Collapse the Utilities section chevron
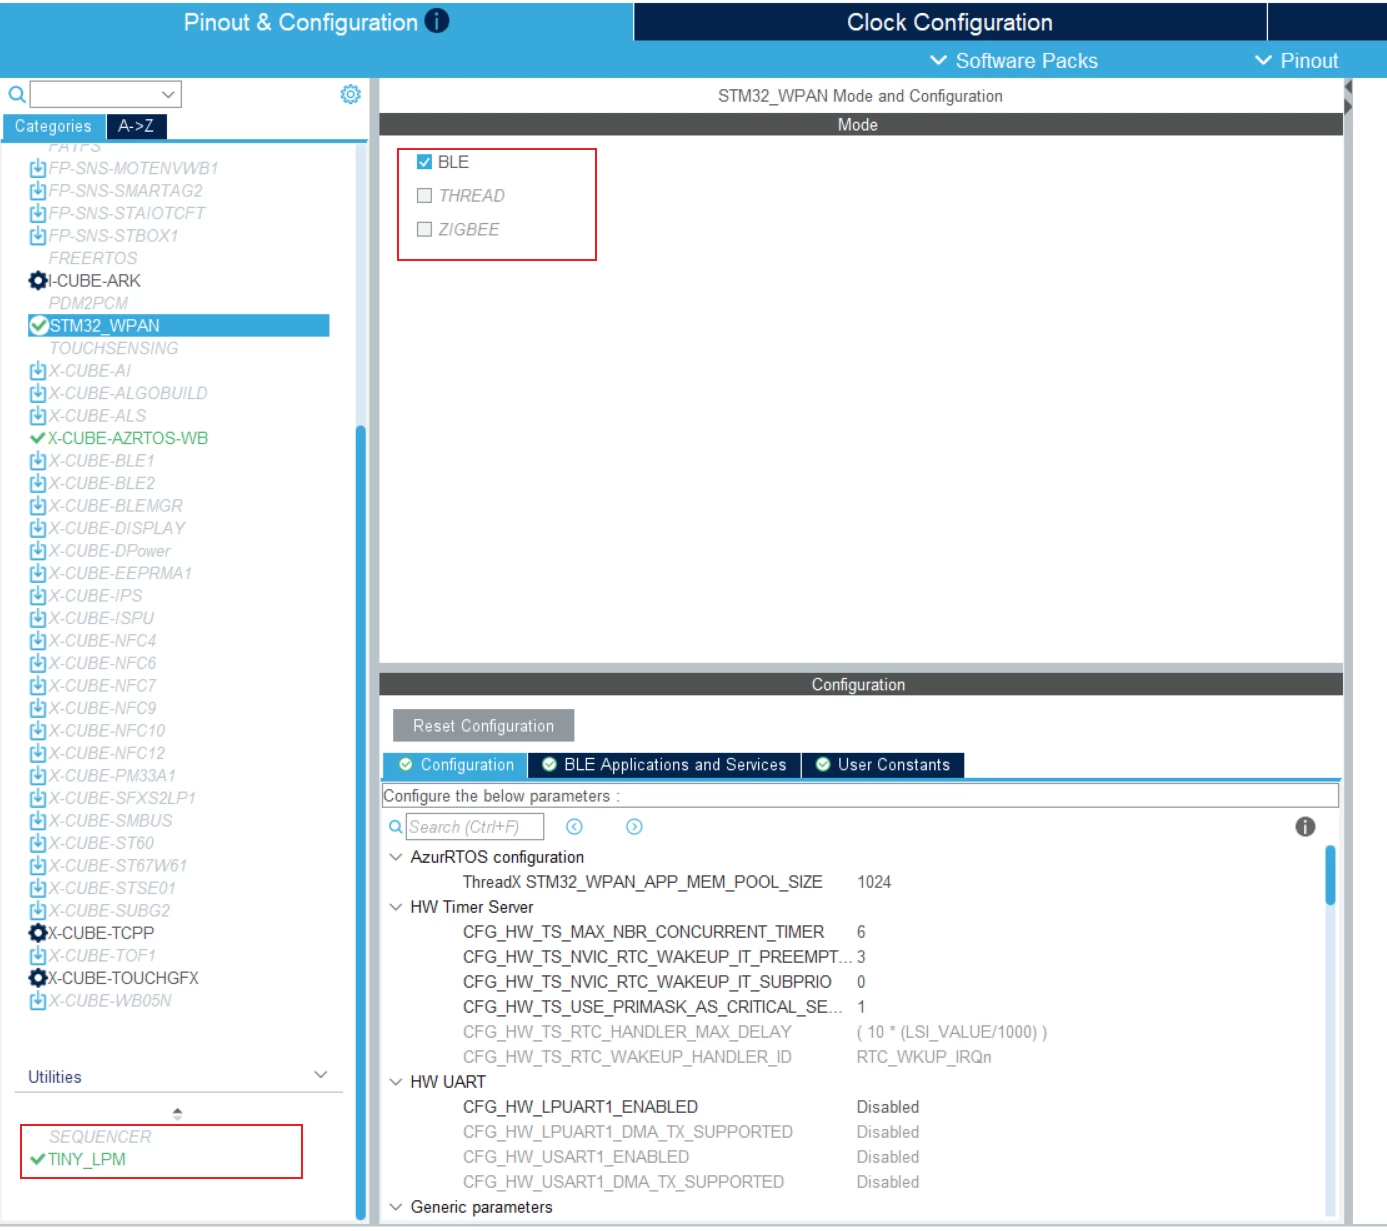This screenshot has width=1387, height=1231. click(321, 1075)
